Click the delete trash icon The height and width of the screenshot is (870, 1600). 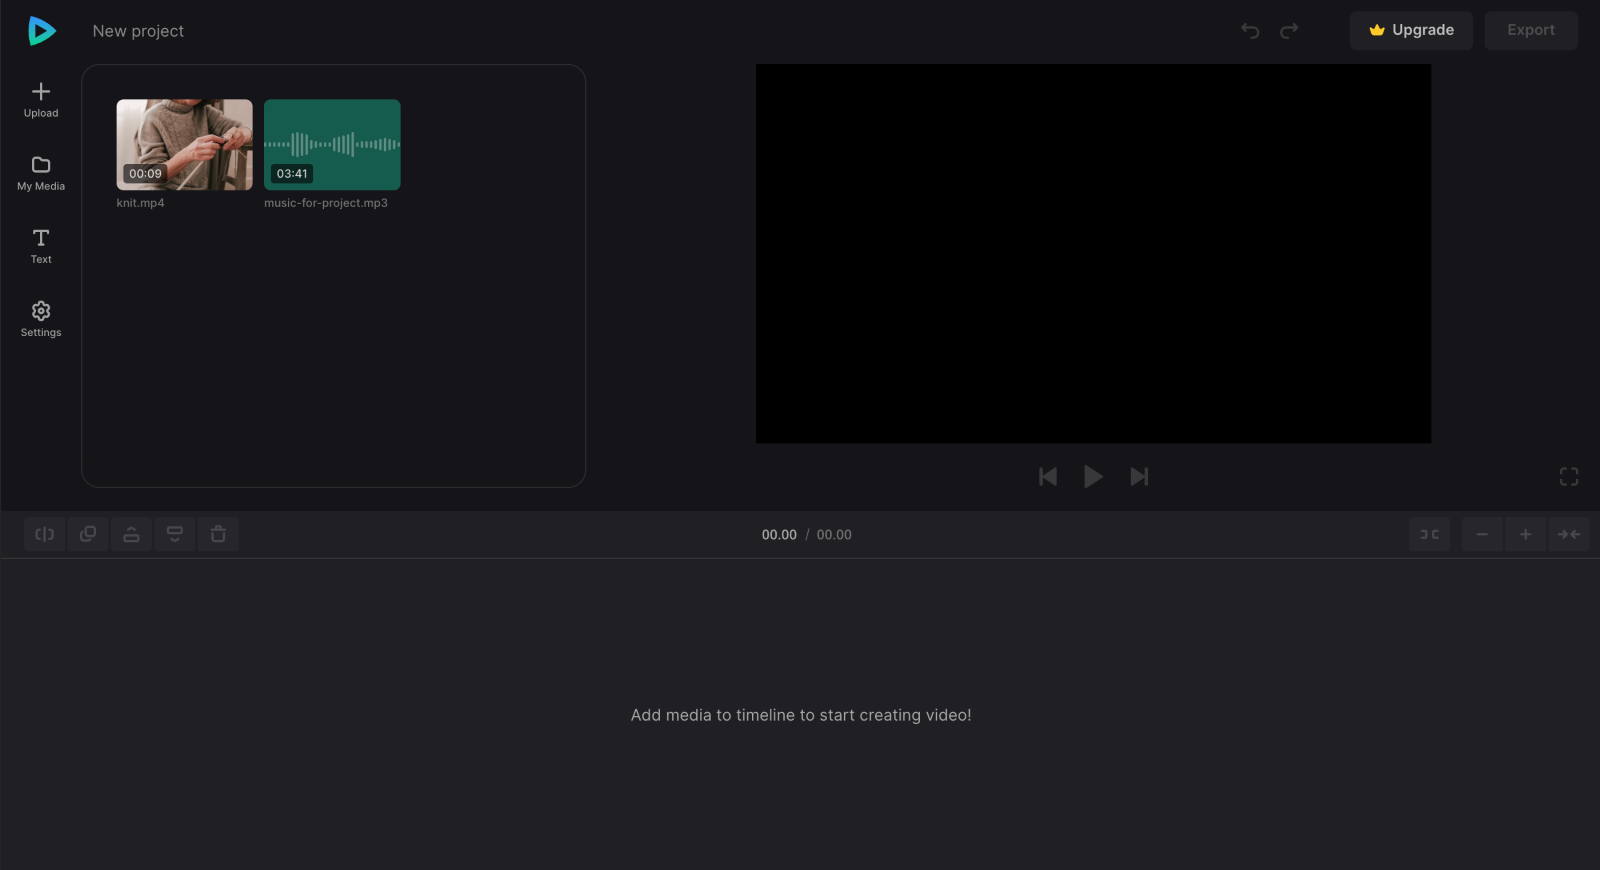coord(218,534)
